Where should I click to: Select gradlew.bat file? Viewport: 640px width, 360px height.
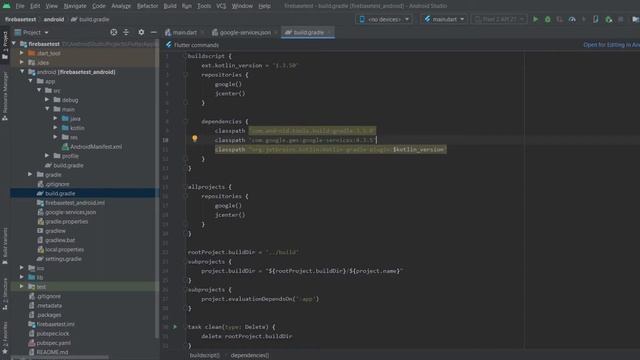[x=56, y=240]
